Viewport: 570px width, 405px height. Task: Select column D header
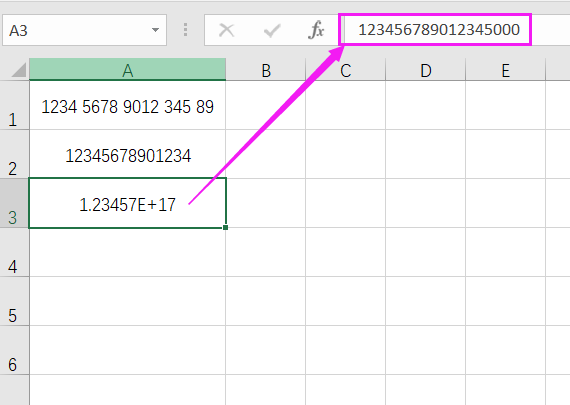425,69
